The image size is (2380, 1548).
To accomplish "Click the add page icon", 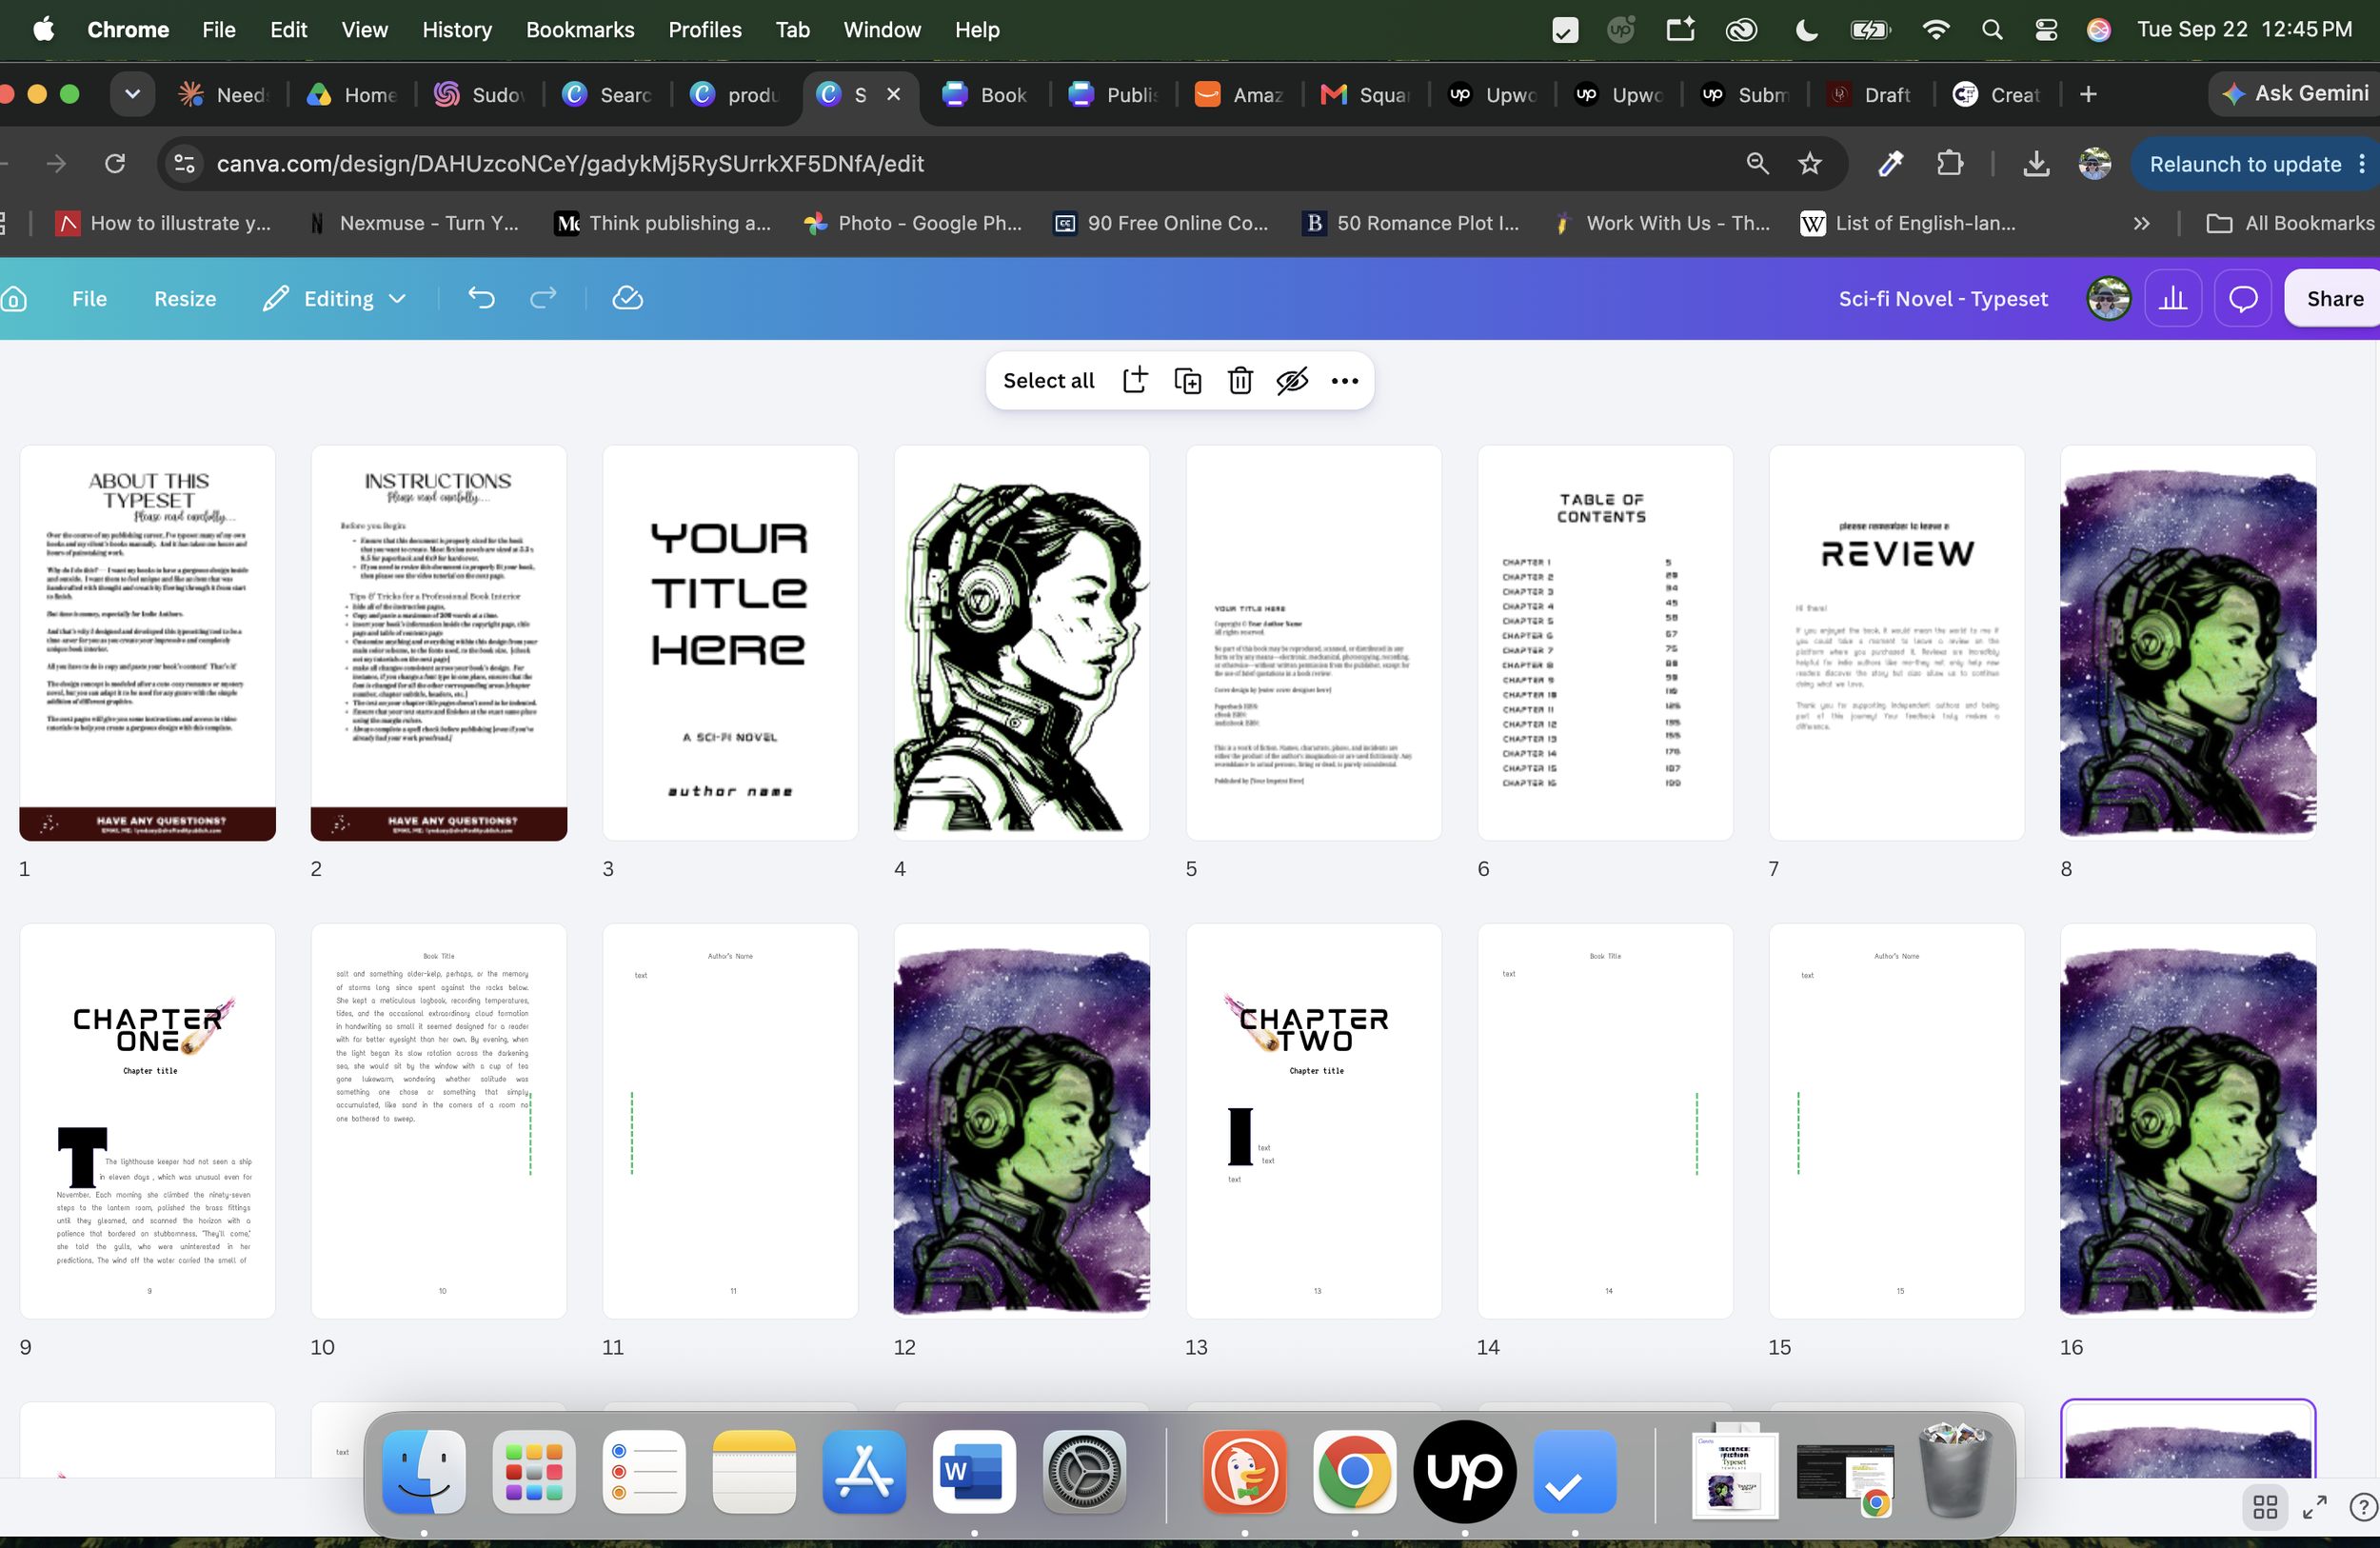I will [1135, 380].
